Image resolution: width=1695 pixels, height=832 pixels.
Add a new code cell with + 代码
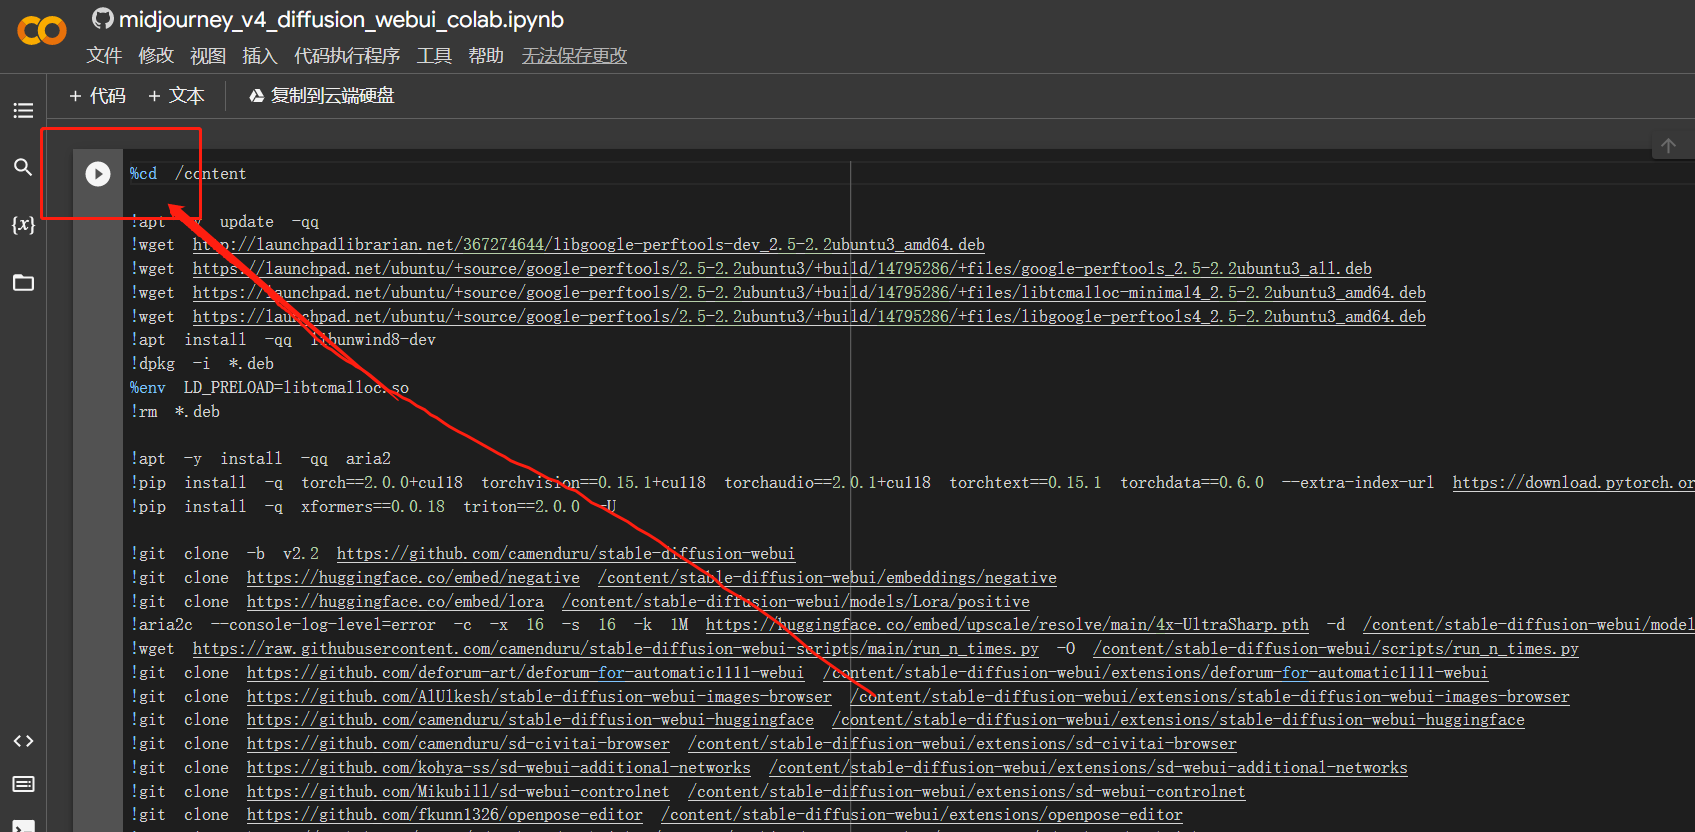tap(97, 96)
